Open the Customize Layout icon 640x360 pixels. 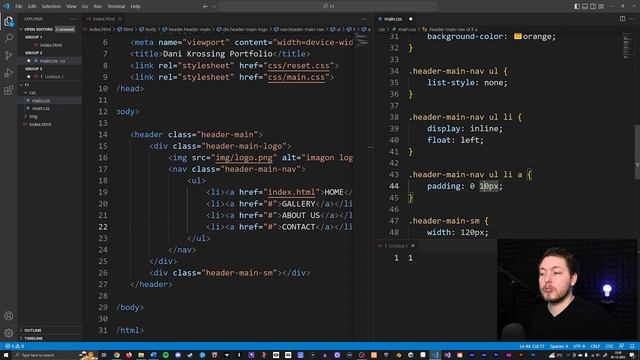(x=601, y=6)
